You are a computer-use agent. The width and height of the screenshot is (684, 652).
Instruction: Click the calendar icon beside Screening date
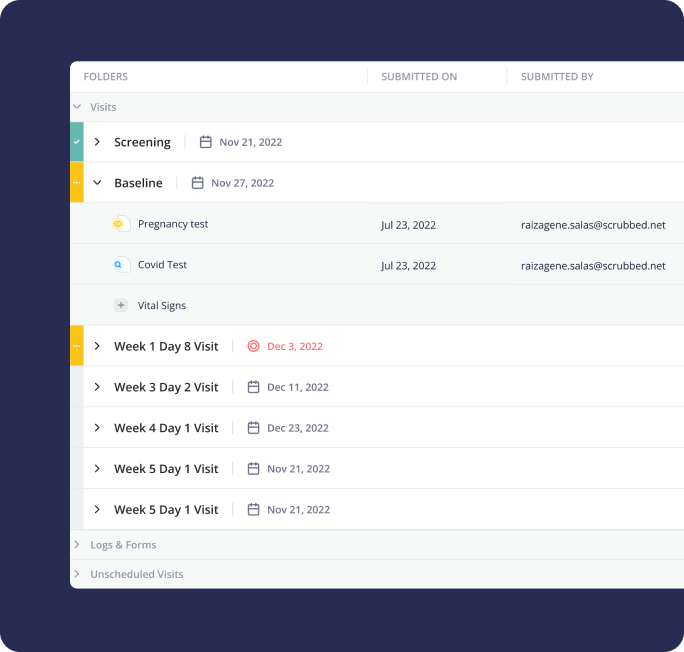coord(206,142)
